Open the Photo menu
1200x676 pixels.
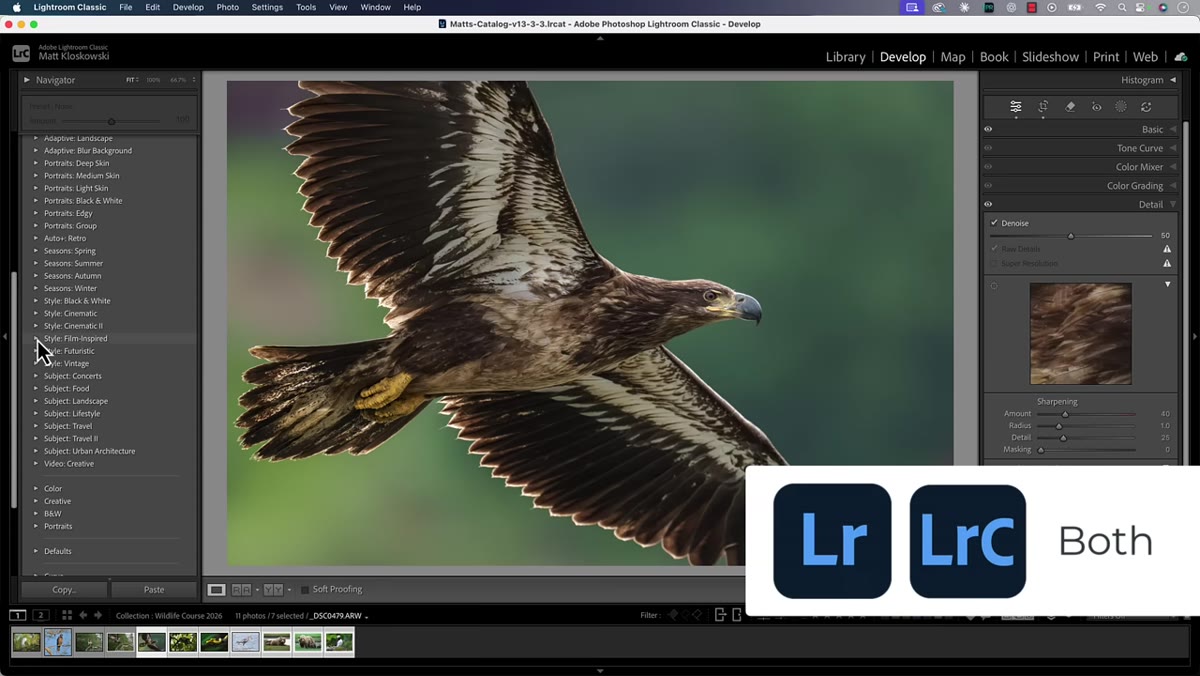tap(228, 7)
